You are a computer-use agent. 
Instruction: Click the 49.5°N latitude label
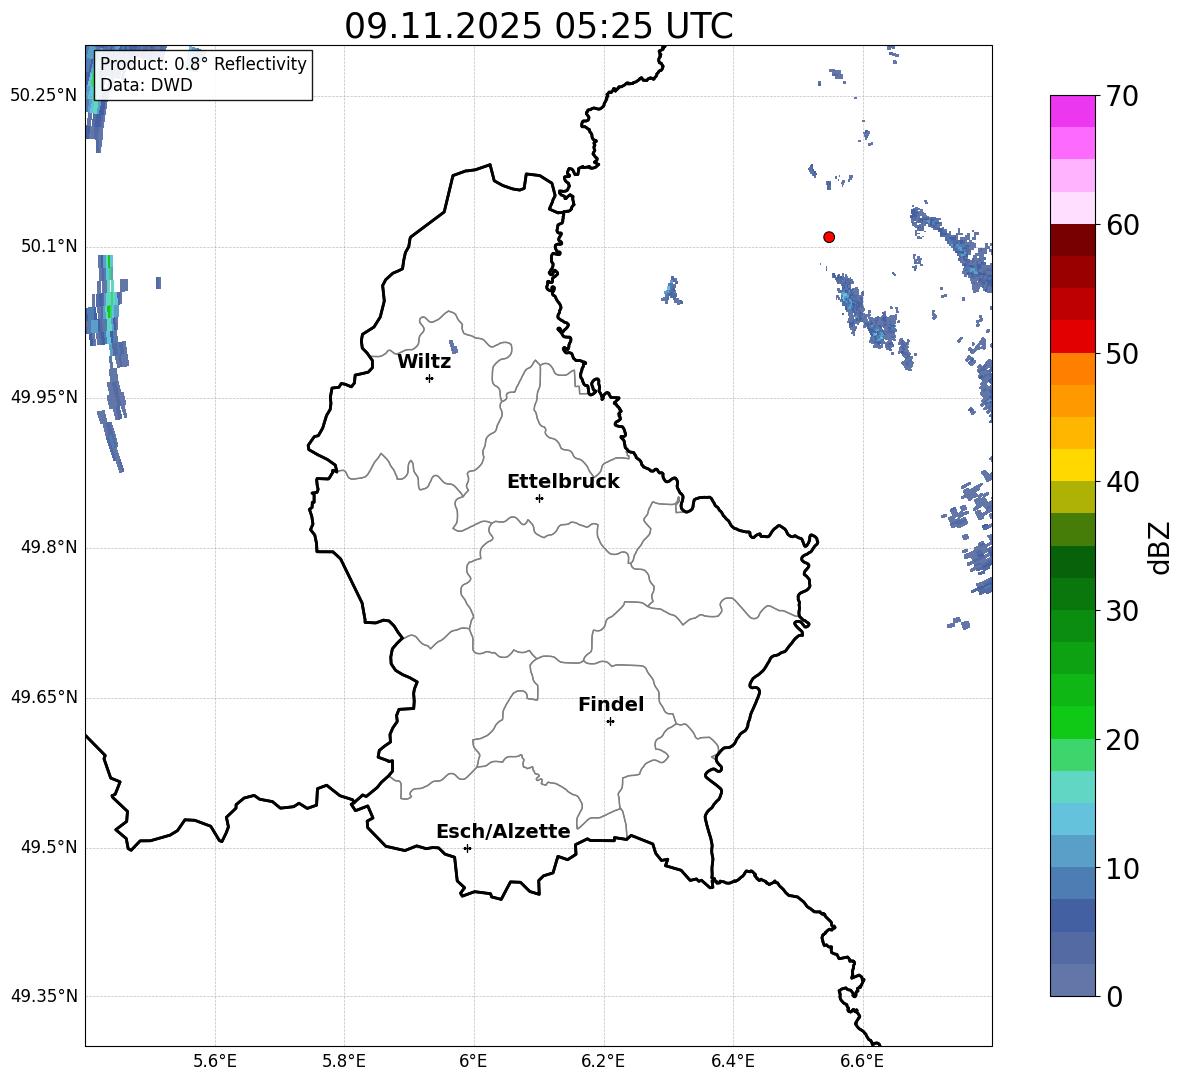click(x=49, y=847)
